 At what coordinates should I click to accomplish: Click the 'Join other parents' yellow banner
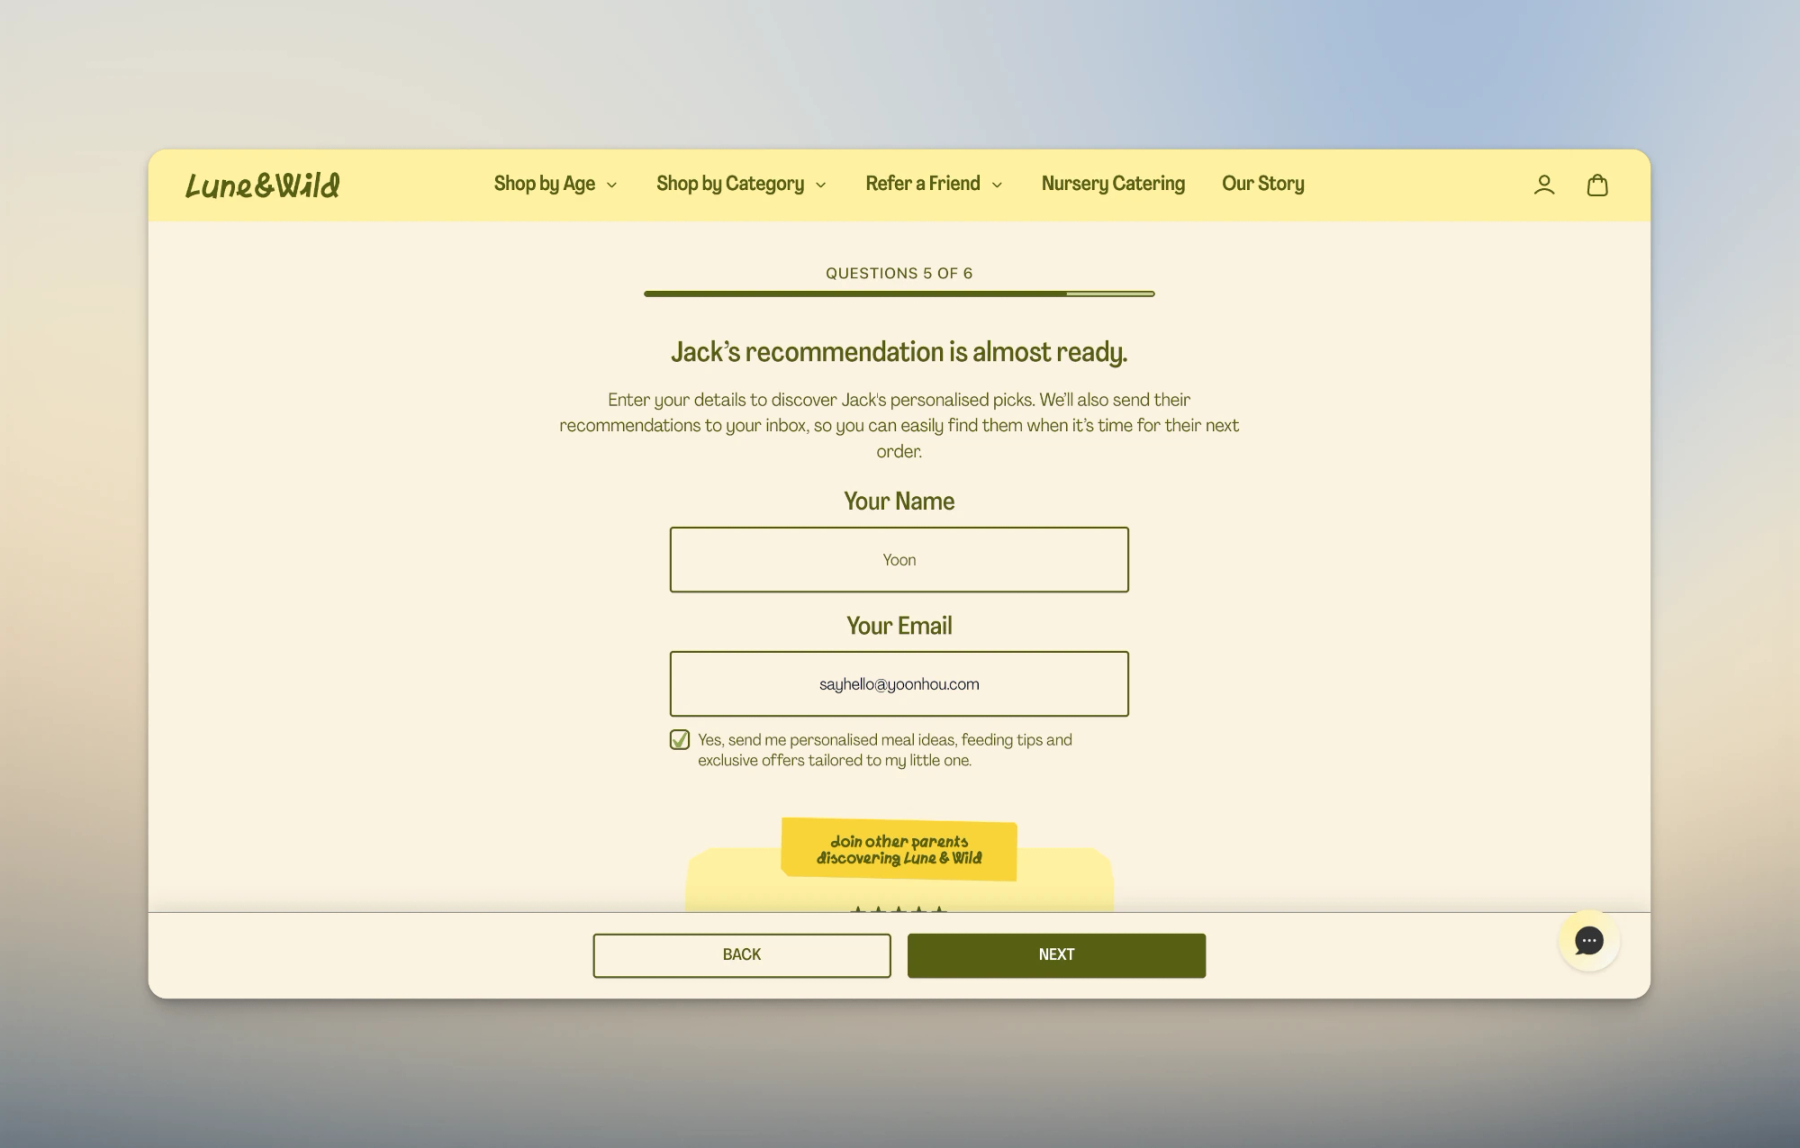click(899, 850)
